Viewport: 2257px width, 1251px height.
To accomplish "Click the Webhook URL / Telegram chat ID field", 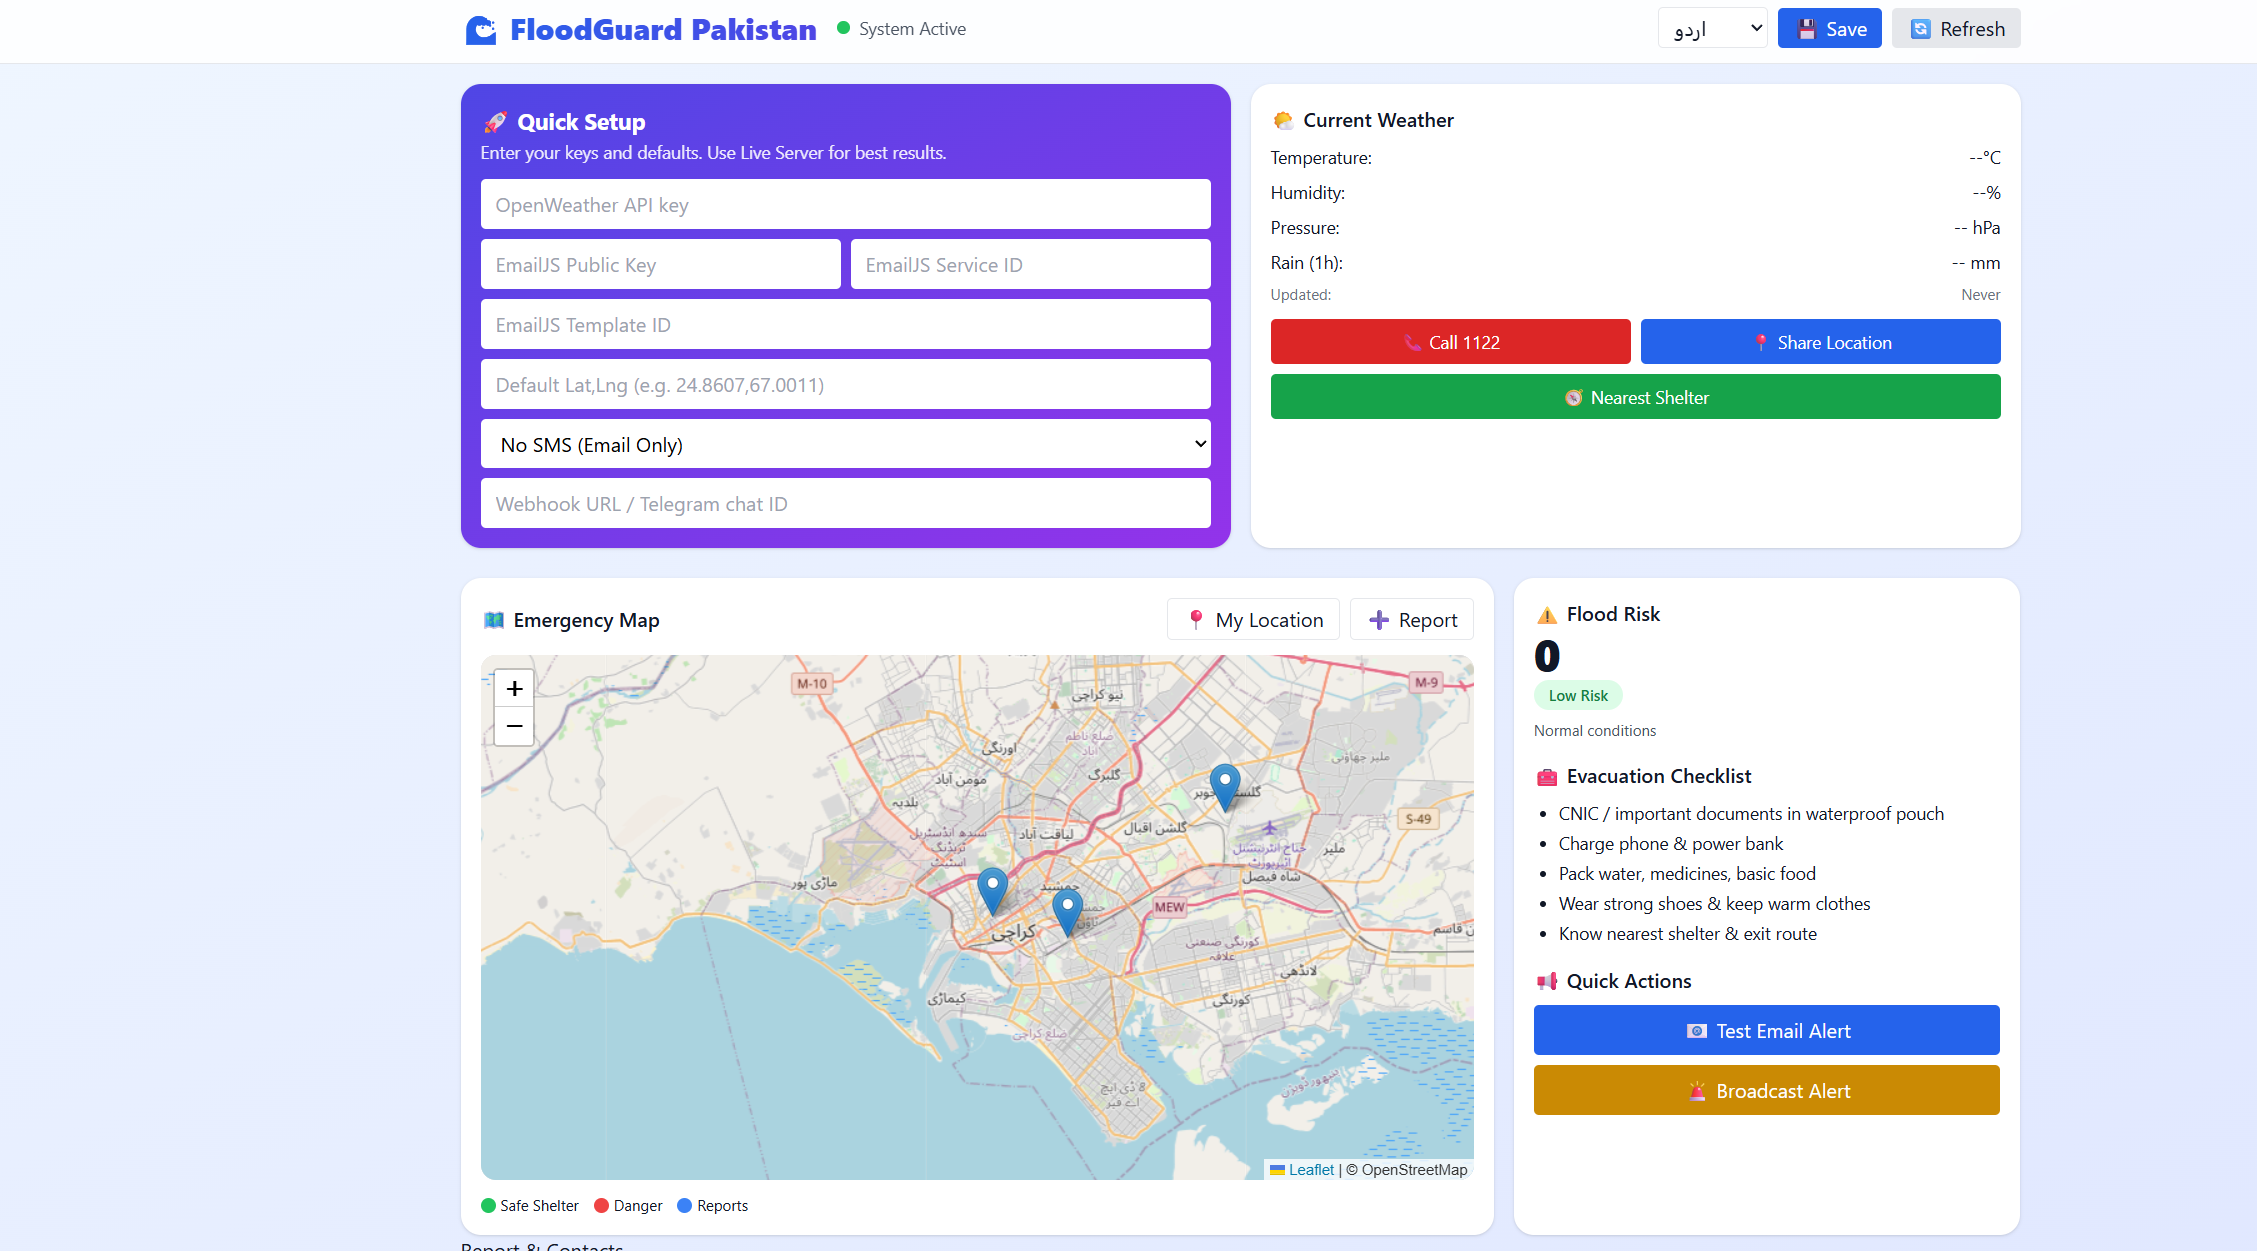I will [x=845, y=504].
